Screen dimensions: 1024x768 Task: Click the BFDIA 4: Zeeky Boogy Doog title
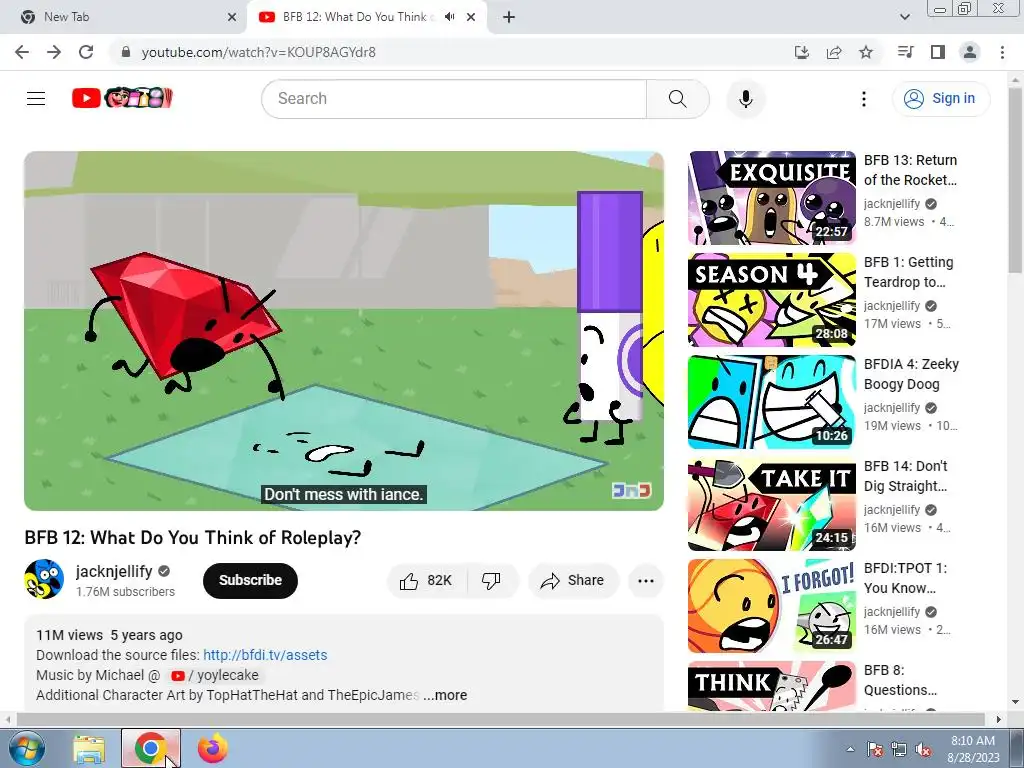pyautogui.click(x=911, y=374)
